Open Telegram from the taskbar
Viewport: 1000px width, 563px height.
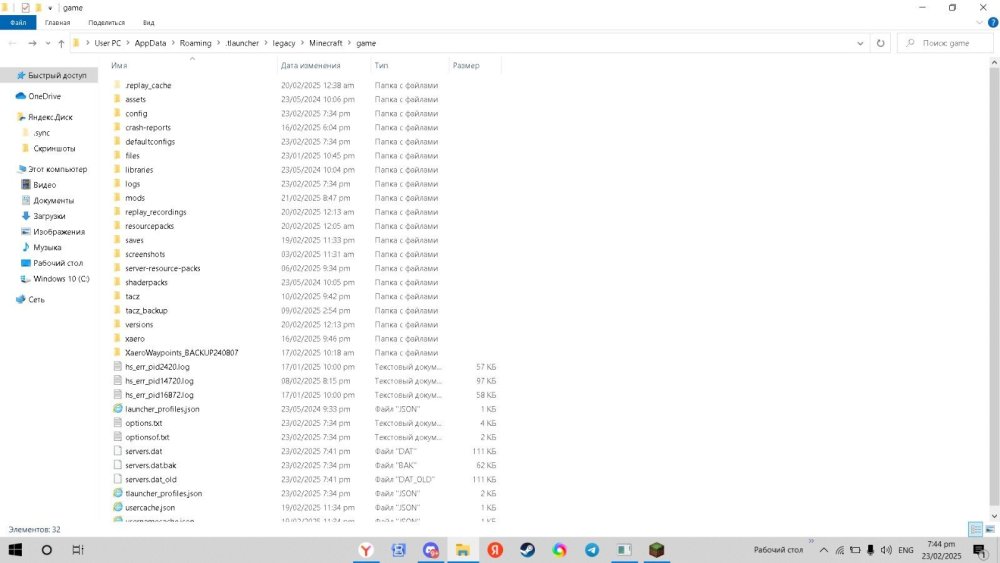[592, 550]
